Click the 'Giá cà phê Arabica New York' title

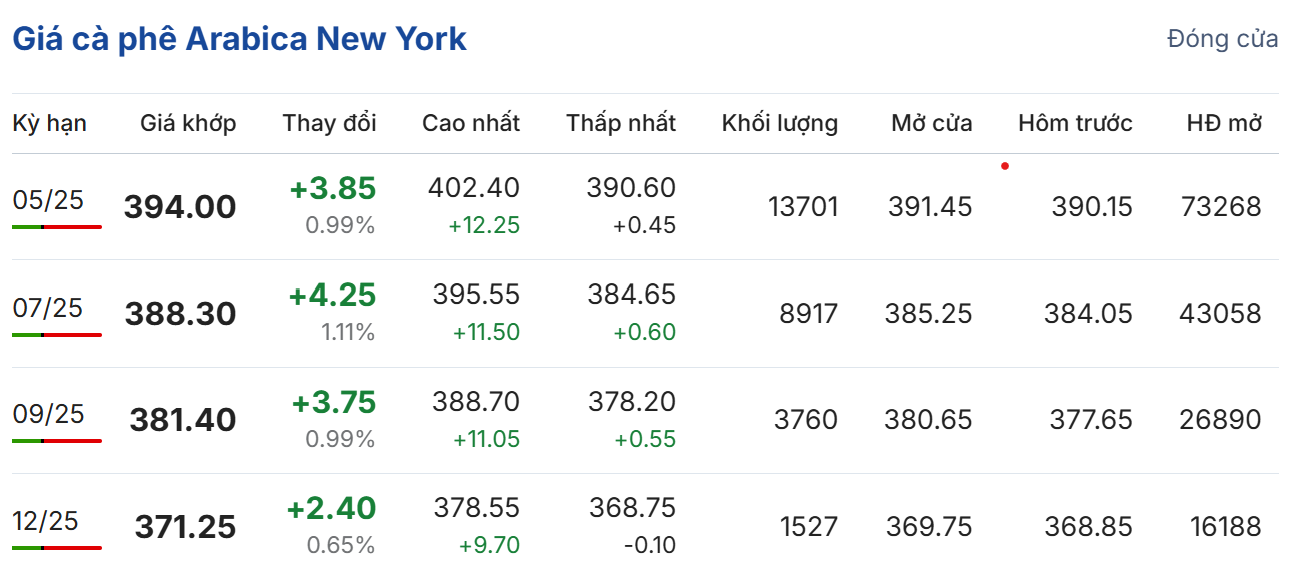click(239, 39)
